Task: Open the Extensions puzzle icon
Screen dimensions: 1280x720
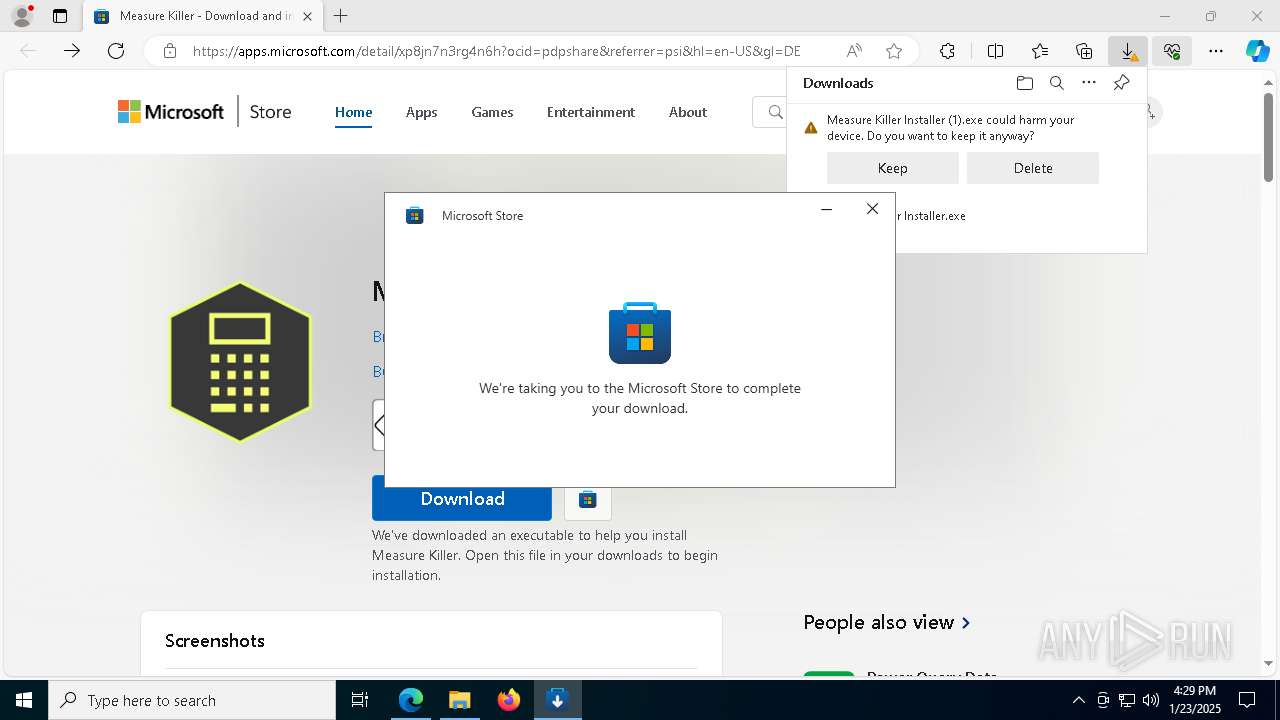Action: pyautogui.click(x=947, y=51)
